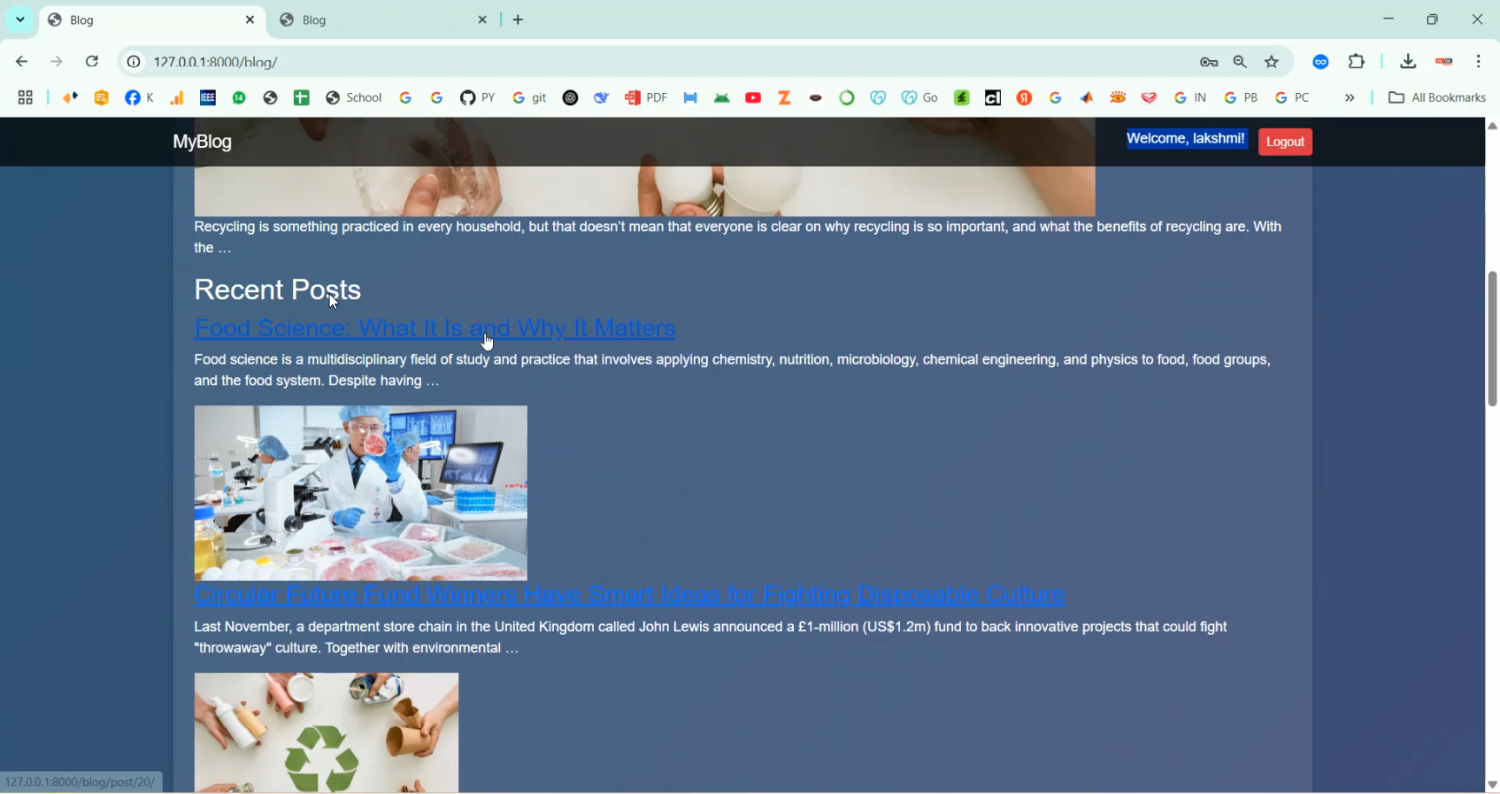Click the password manager key icon
The height and width of the screenshot is (794, 1500).
1209,62
